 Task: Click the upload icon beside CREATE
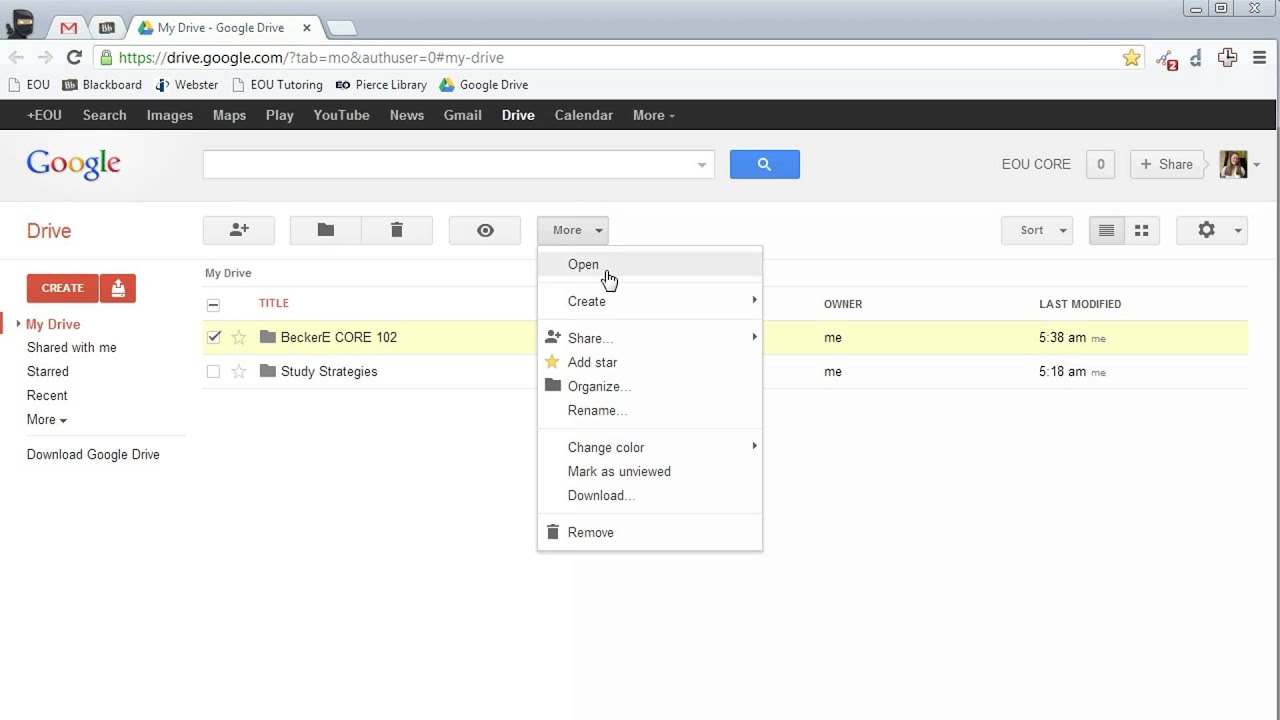[118, 288]
